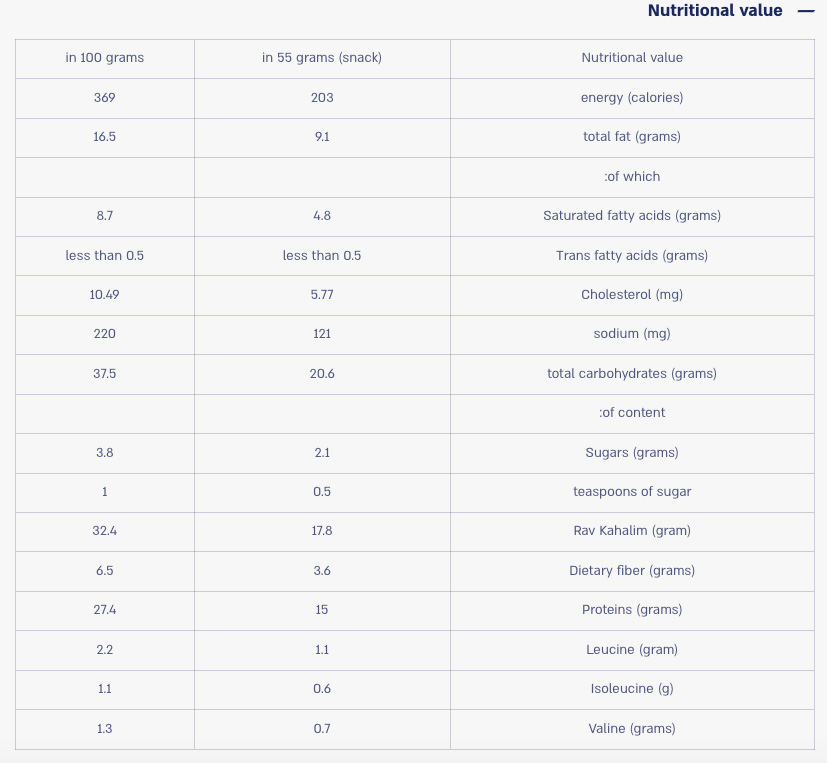The height and width of the screenshot is (763, 827).
Task: Select the "Proteins (grams)" row label
Action: coord(632,610)
